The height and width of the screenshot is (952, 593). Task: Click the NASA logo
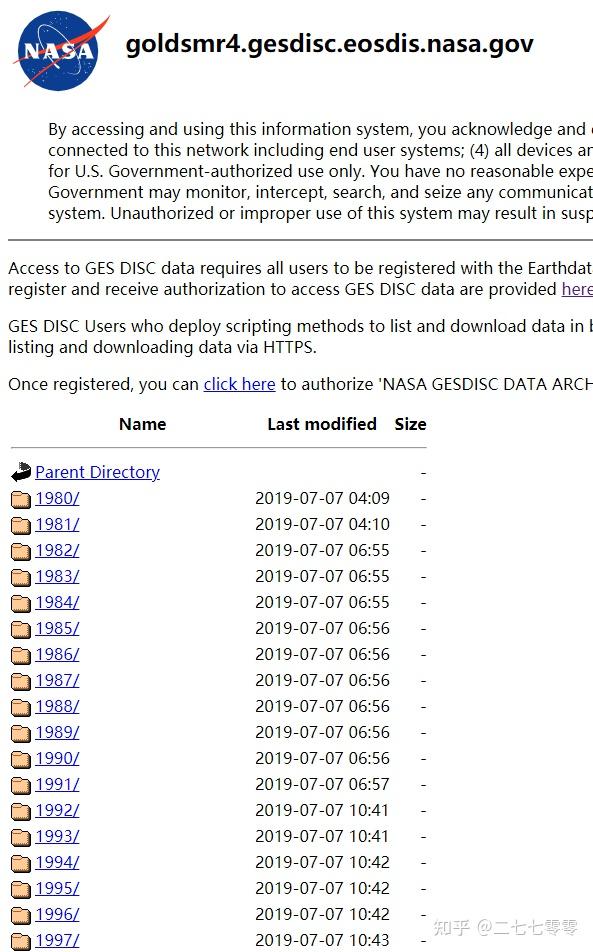(x=61, y=51)
